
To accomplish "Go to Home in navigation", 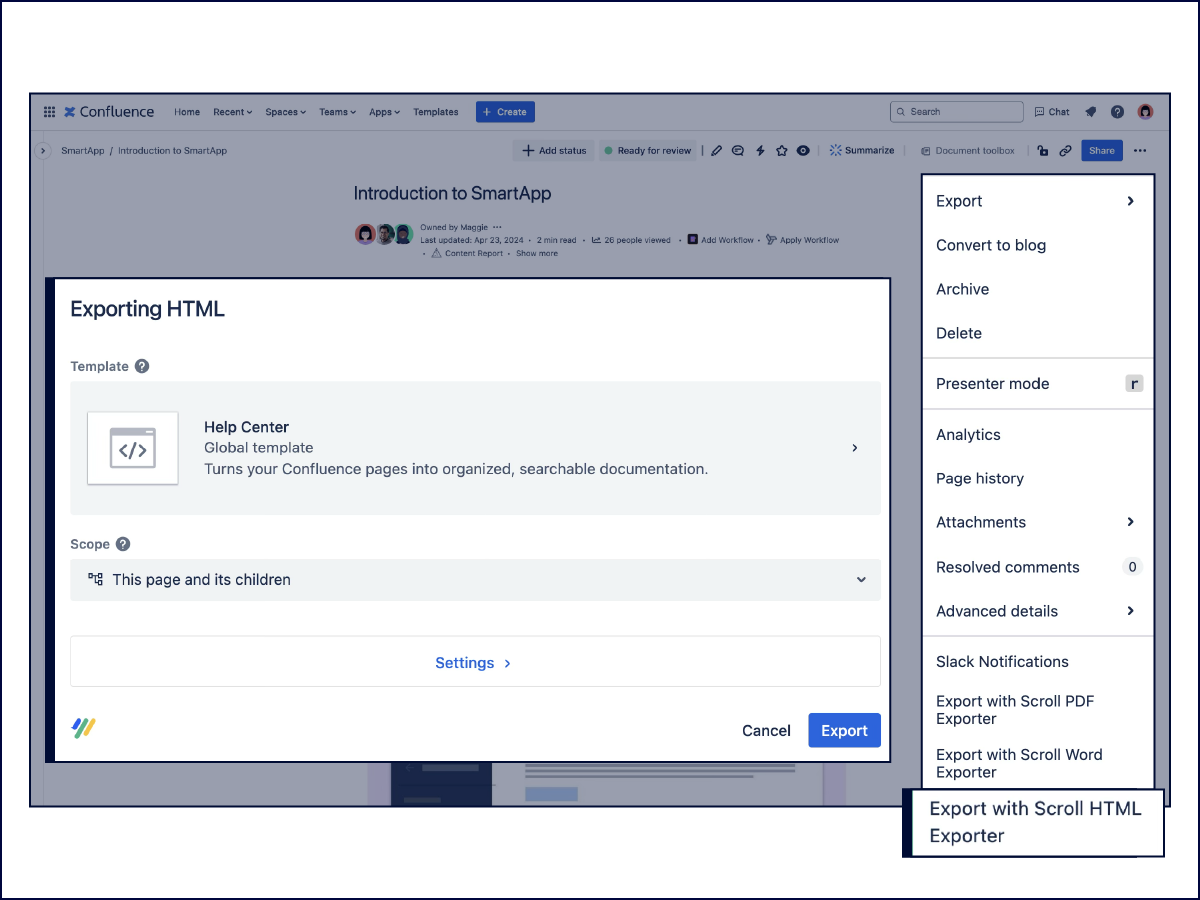I will (x=187, y=112).
